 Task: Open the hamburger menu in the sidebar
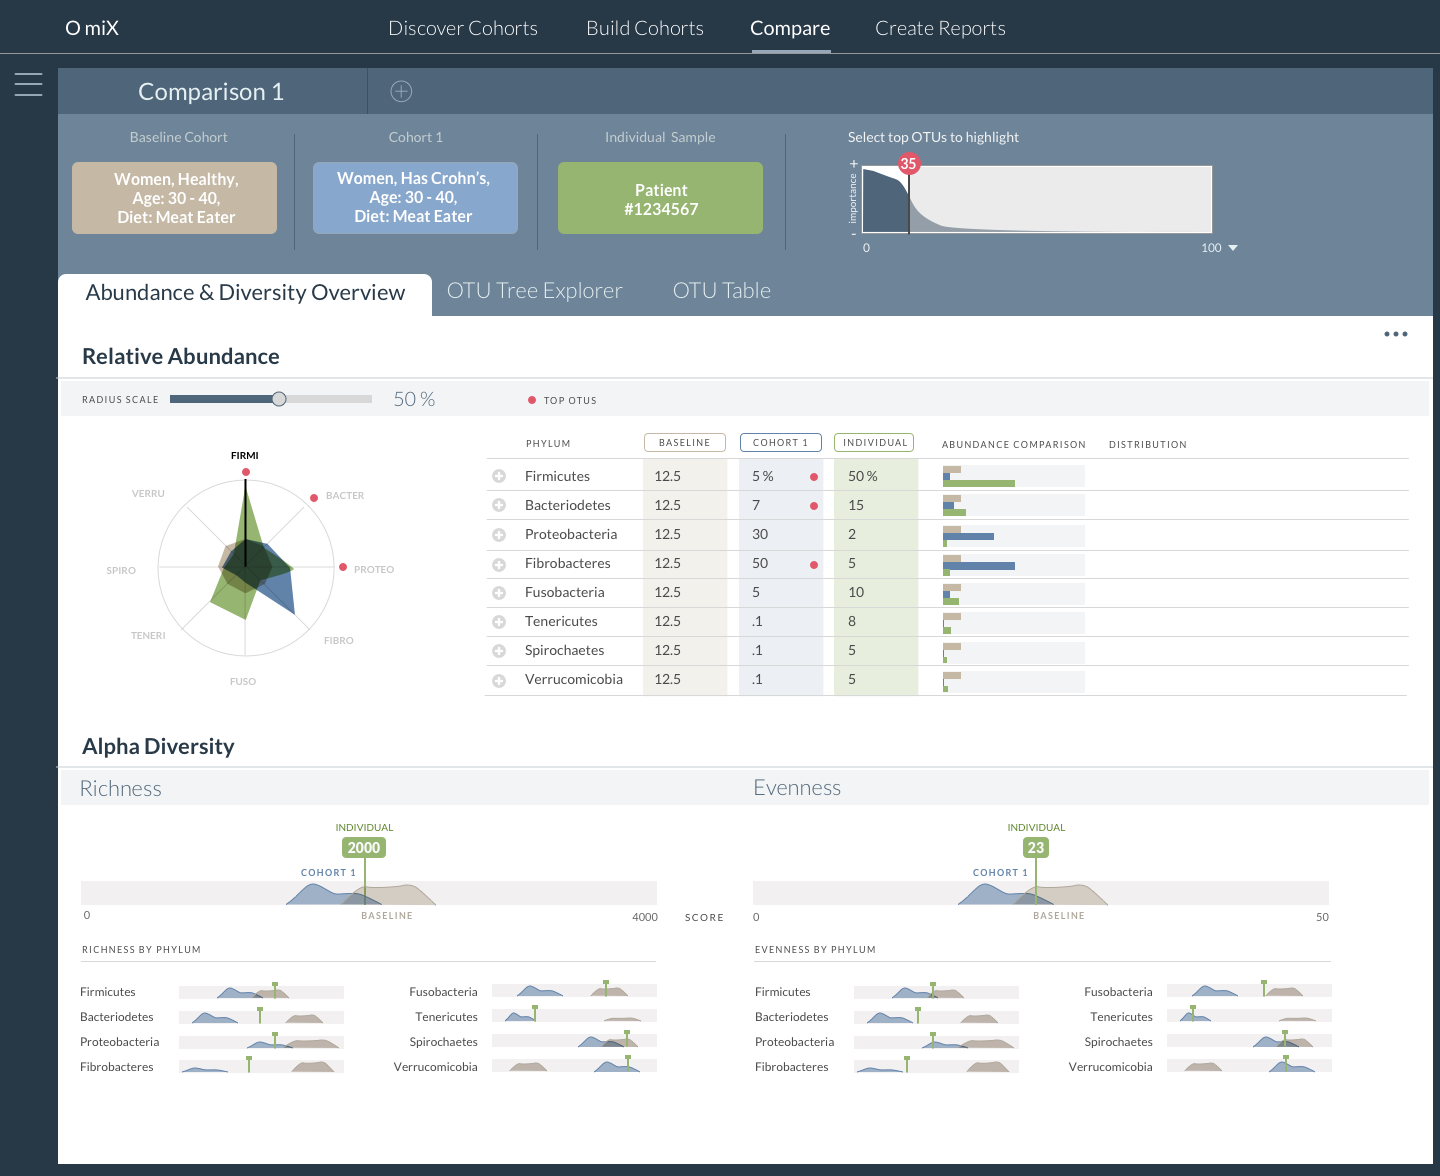click(29, 84)
